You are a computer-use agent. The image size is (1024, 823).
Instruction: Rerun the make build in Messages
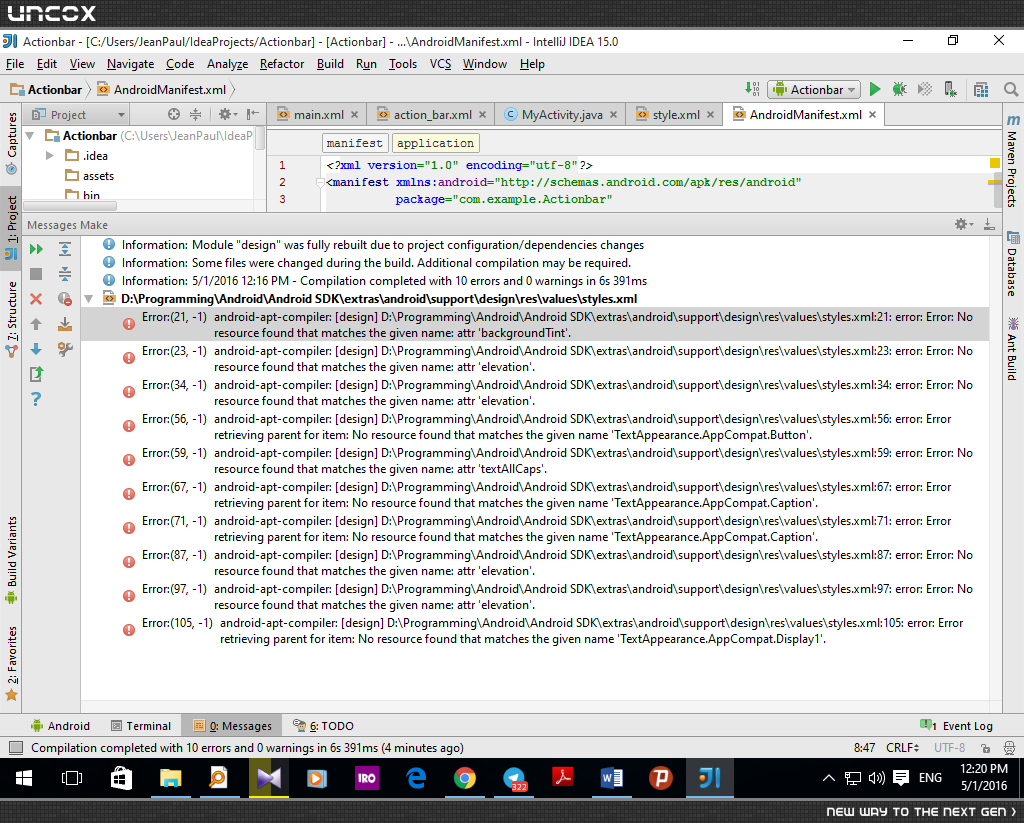36,249
